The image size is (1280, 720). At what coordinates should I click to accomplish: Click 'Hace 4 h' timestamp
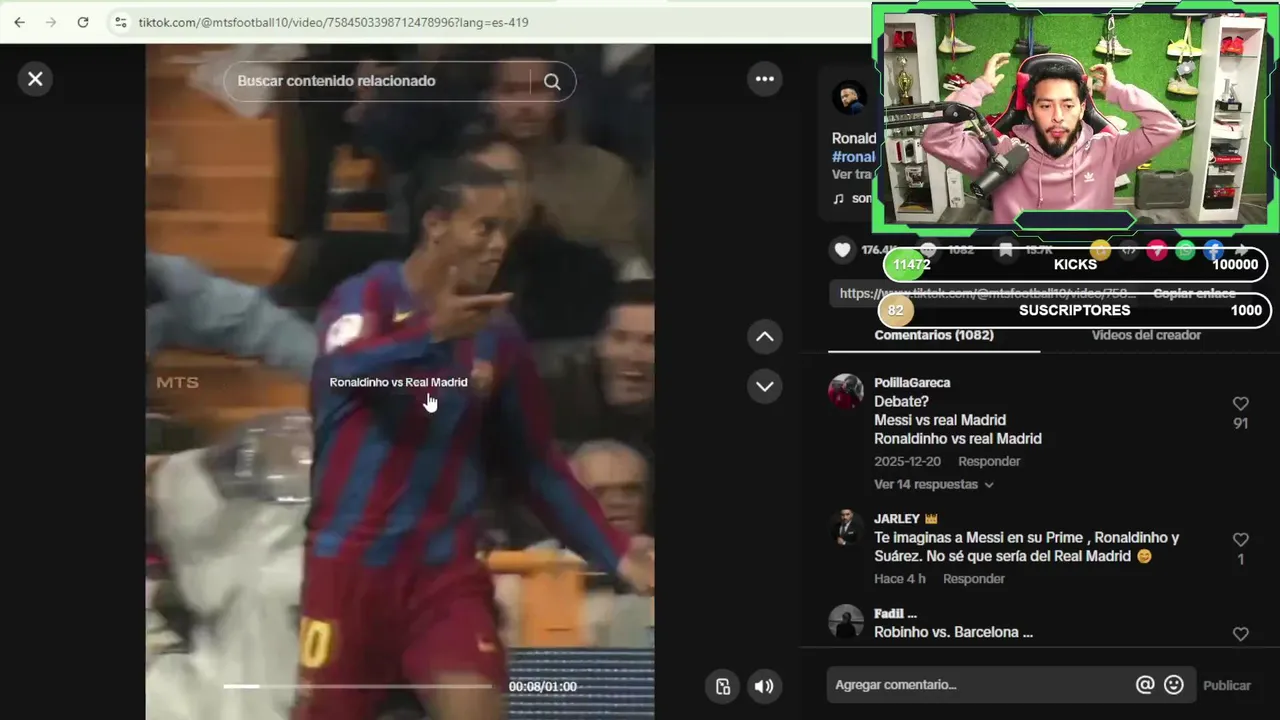pos(900,579)
